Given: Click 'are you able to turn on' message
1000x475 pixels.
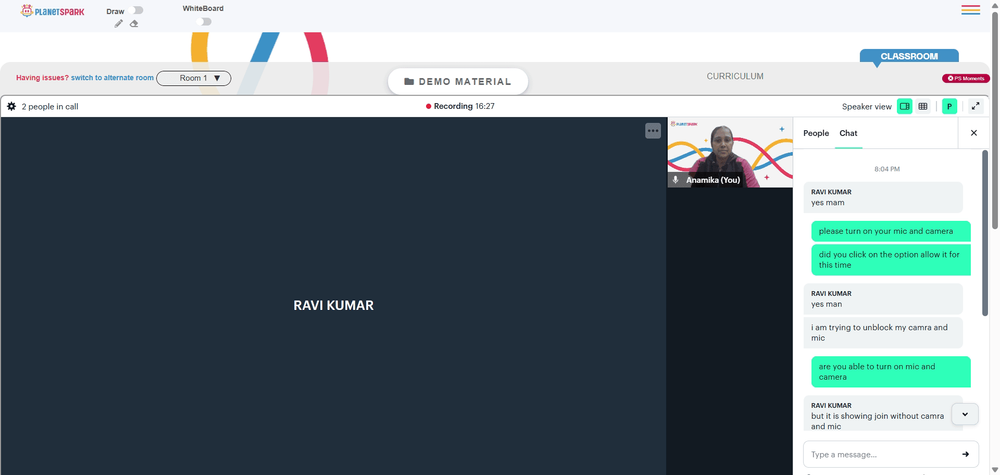Looking at the screenshot, I should click(891, 372).
